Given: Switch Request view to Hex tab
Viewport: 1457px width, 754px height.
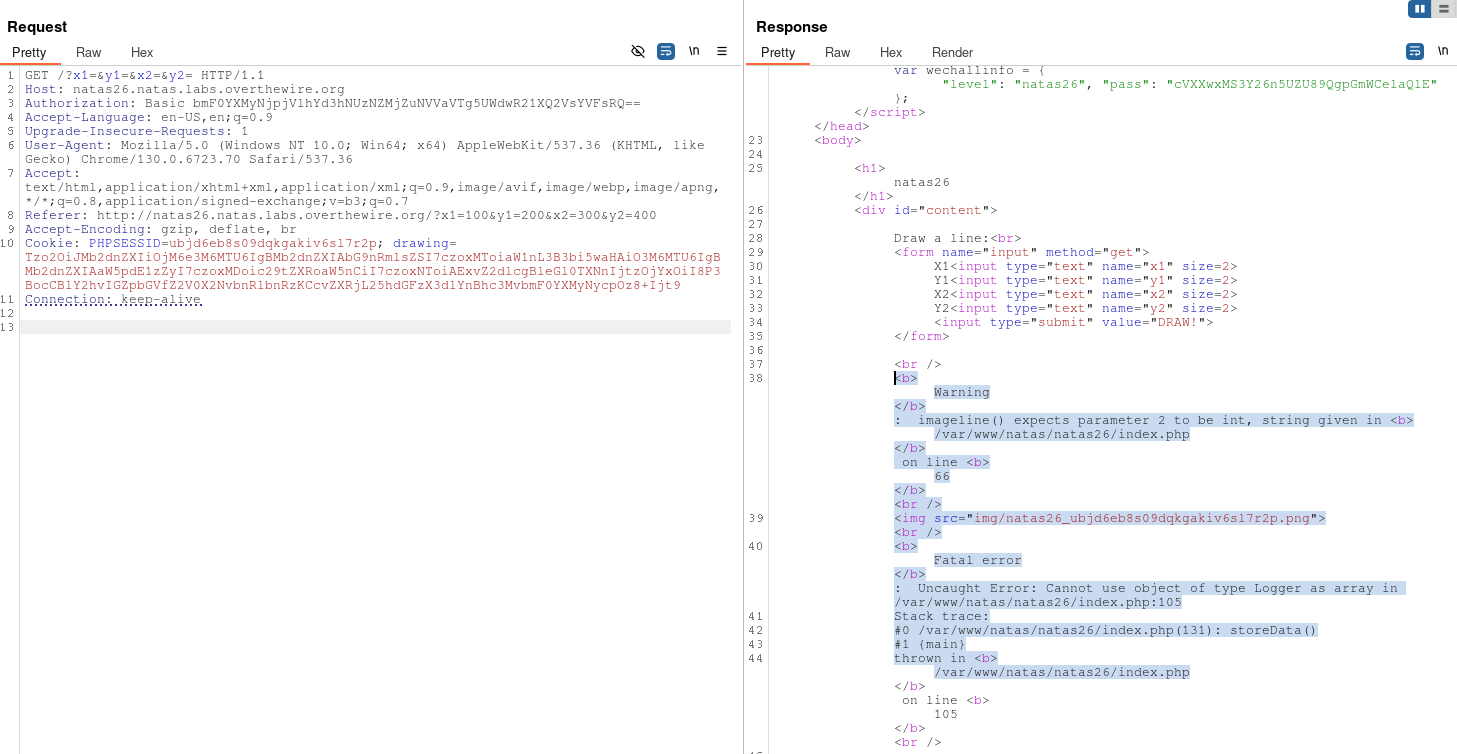Looking at the screenshot, I should pyautogui.click(x=142, y=52).
